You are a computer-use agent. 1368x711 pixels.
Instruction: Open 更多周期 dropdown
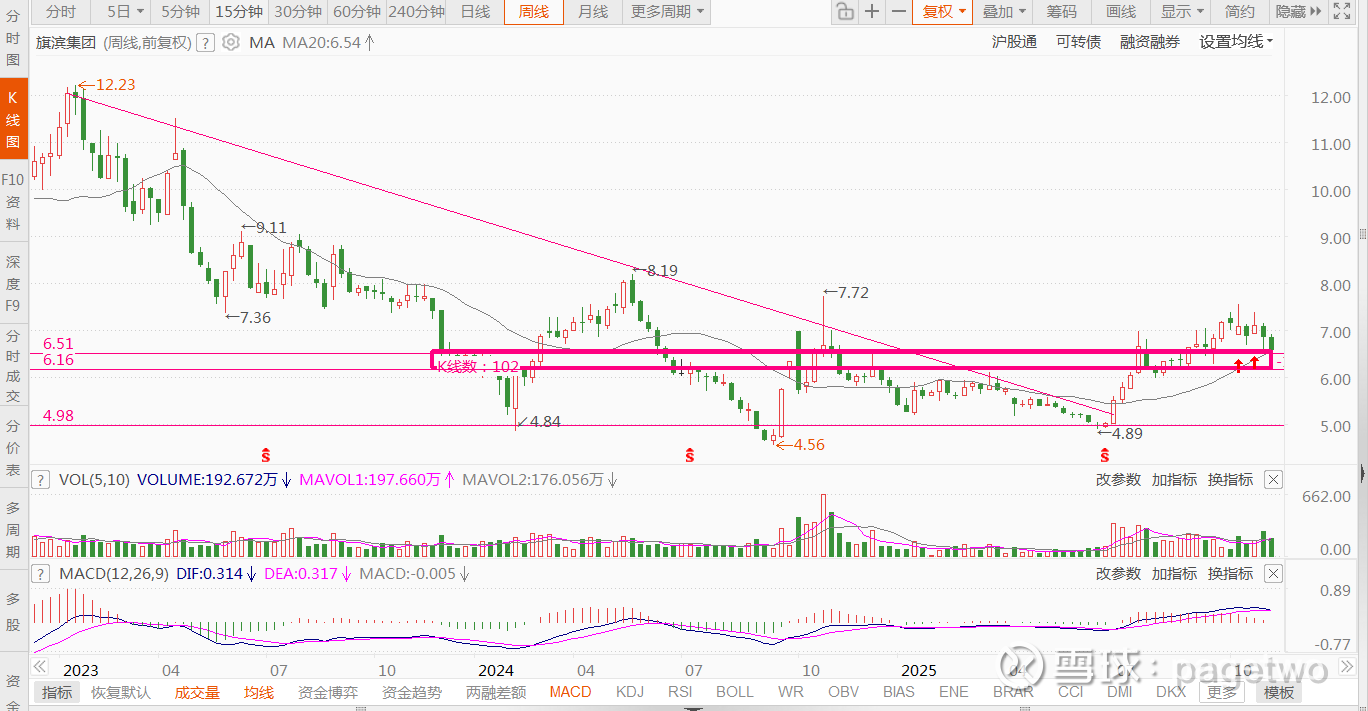pyautogui.click(x=666, y=12)
